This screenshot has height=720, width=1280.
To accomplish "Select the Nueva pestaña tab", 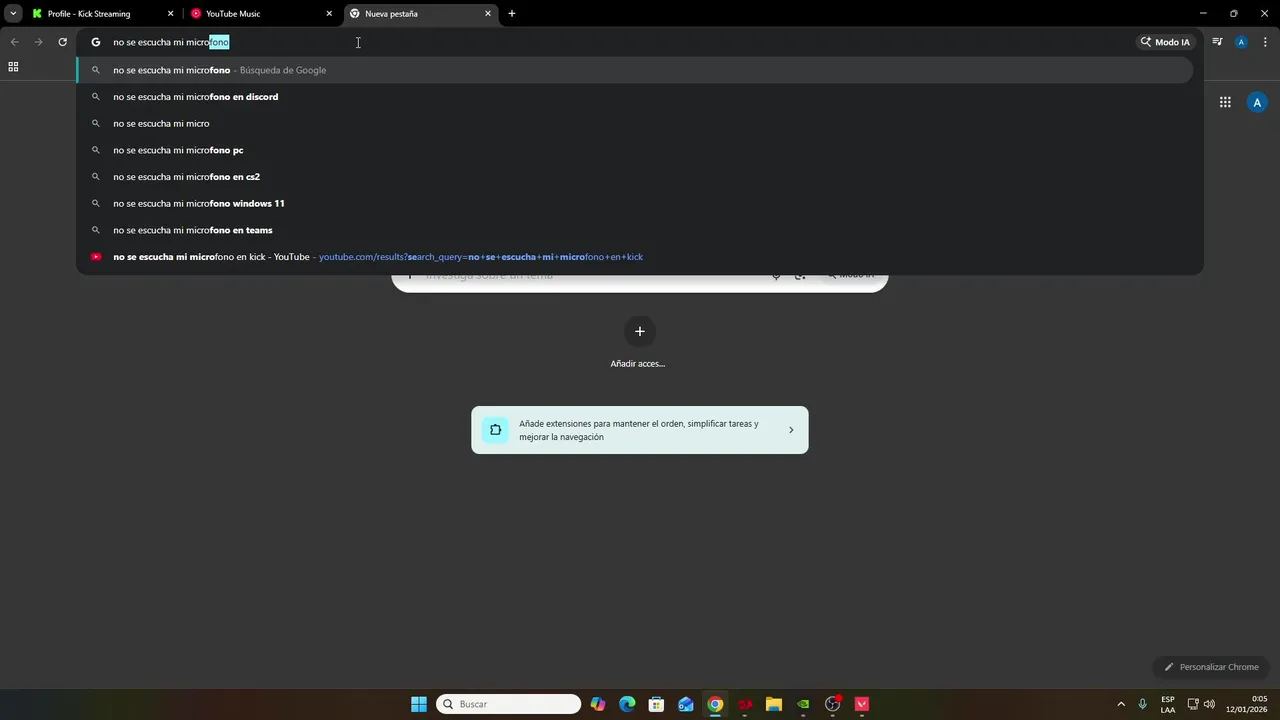I will (420, 14).
